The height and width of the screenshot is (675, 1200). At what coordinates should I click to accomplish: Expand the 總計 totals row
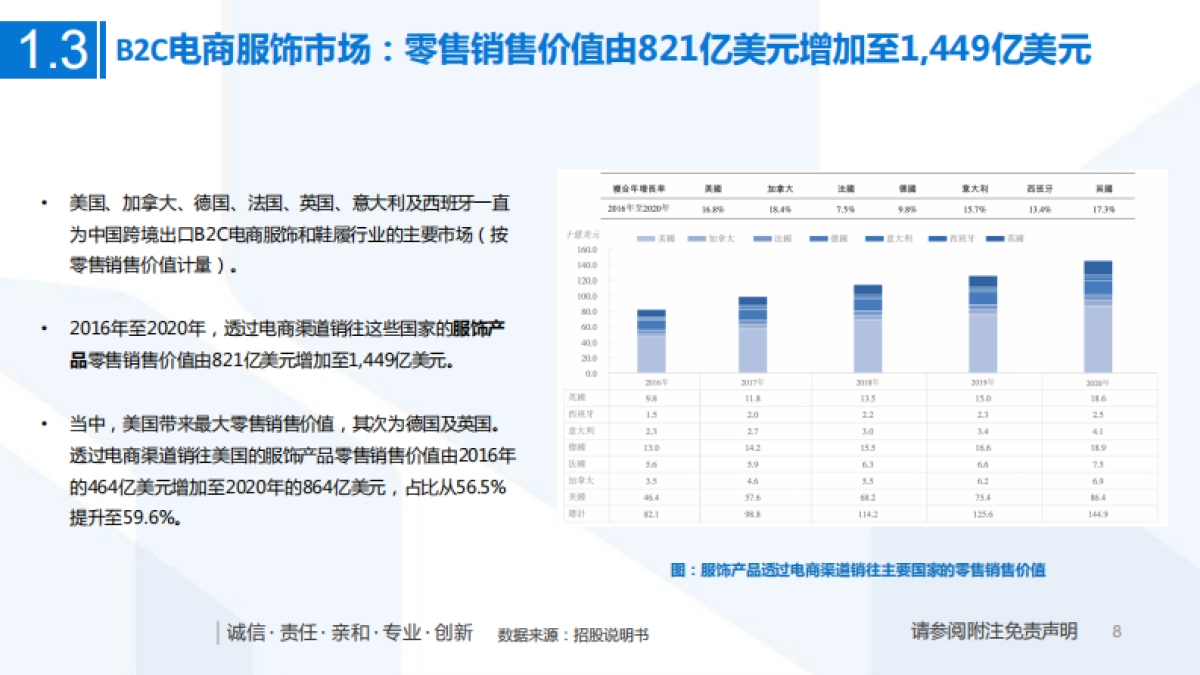pyautogui.click(x=575, y=511)
